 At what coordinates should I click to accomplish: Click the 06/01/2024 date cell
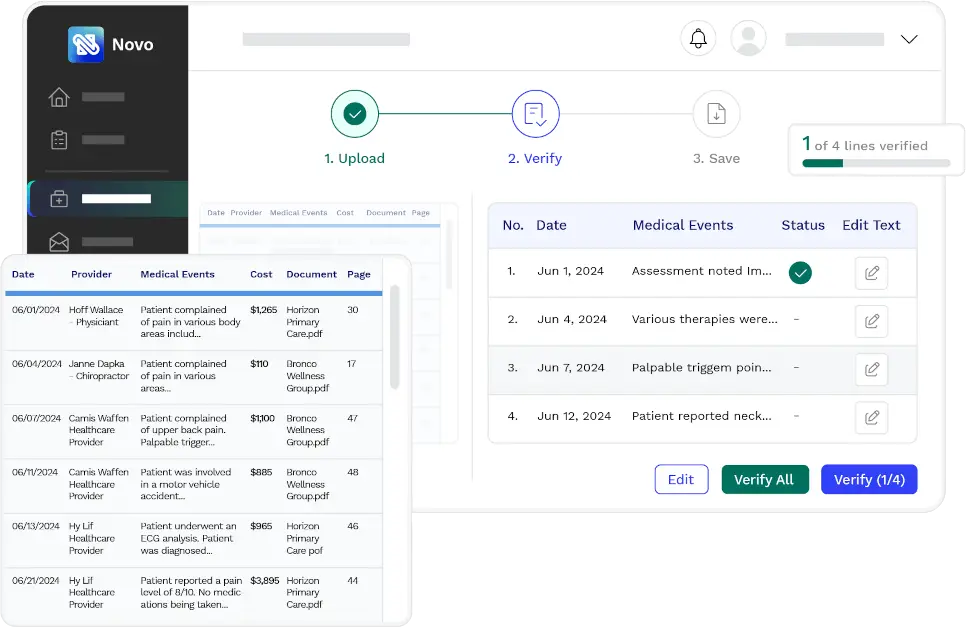coord(36,310)
